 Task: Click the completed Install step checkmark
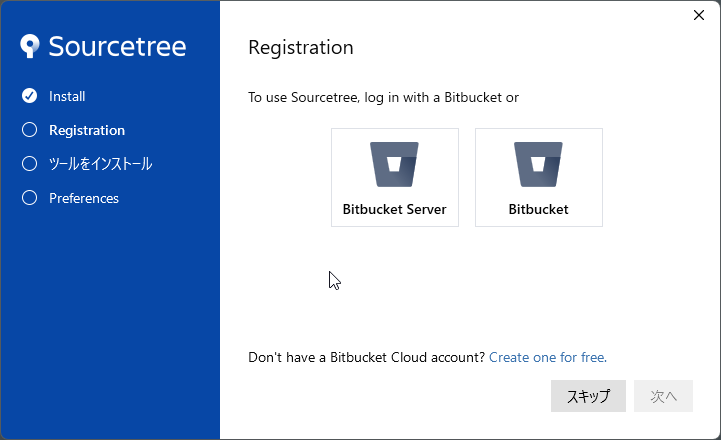click(29, 96)
